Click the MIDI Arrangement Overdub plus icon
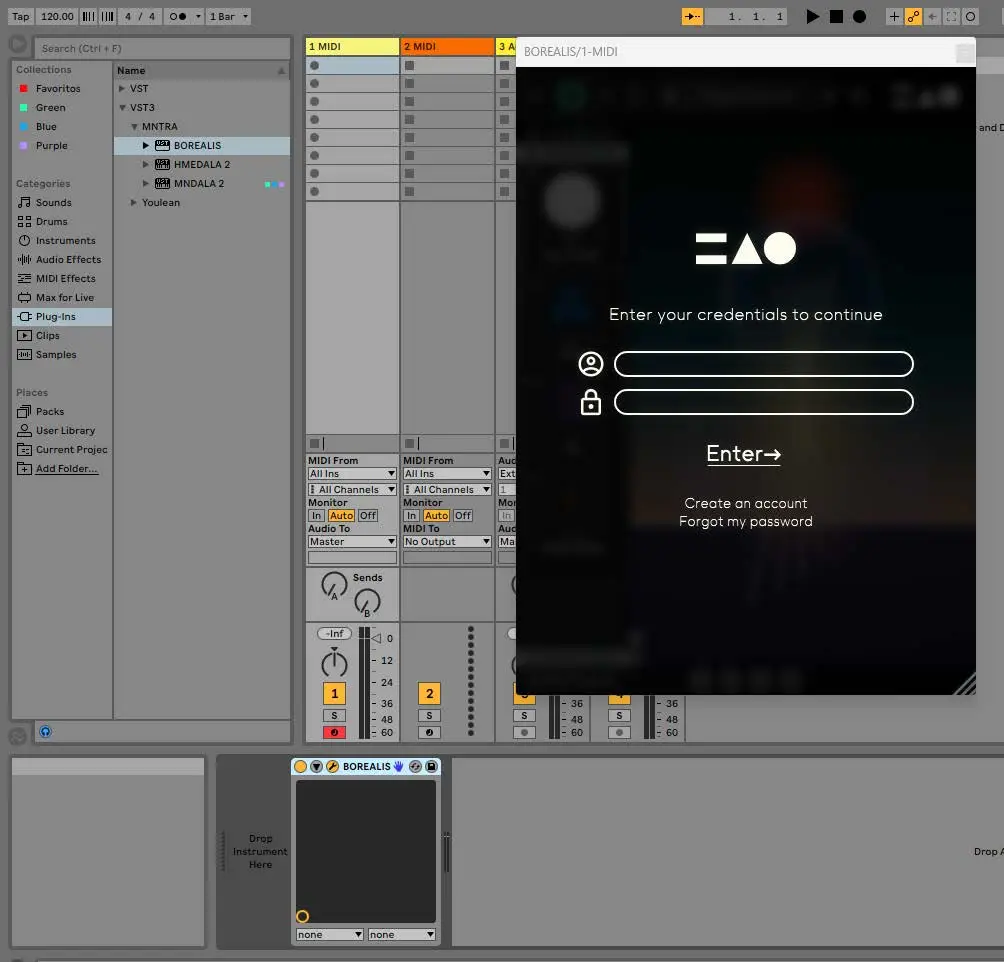Screen dimensions: 1004x962 pos(894,17)
